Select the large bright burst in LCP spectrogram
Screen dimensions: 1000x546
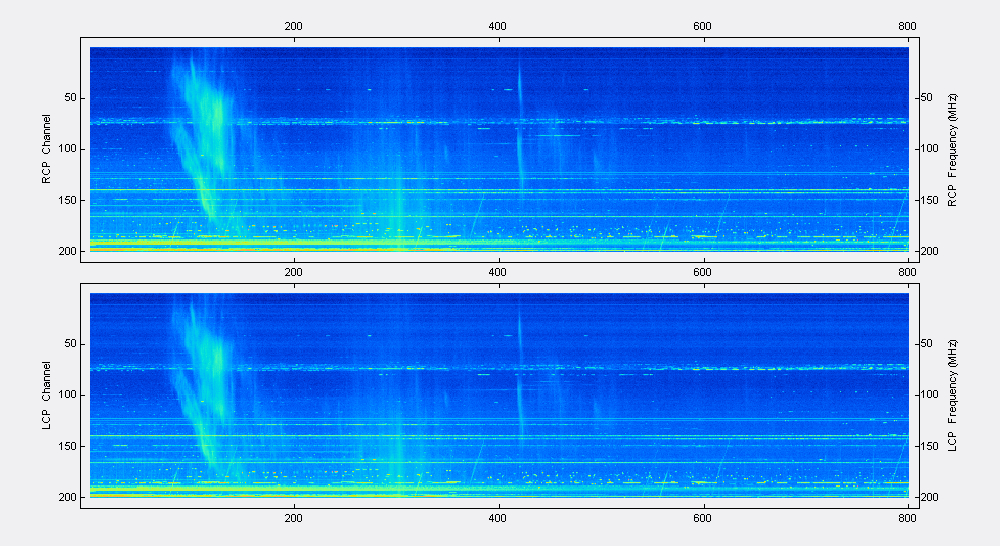pyautogui.click(x=201, y=383)
